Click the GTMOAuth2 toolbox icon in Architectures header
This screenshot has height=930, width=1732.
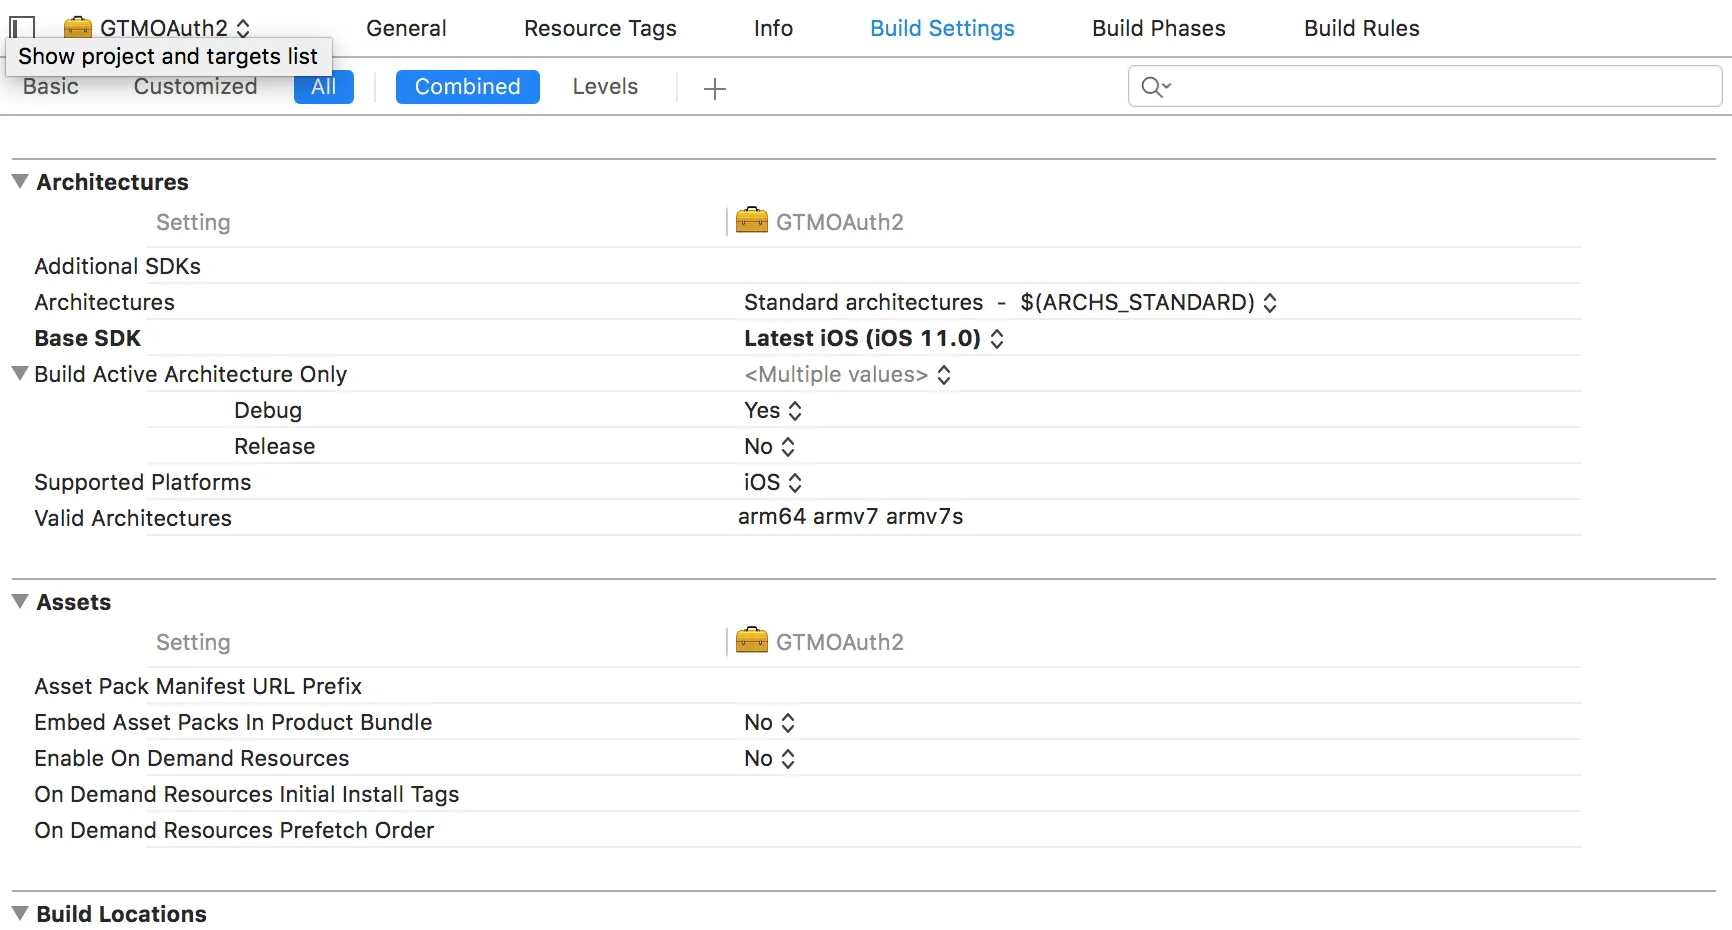[x=752, y=220]
